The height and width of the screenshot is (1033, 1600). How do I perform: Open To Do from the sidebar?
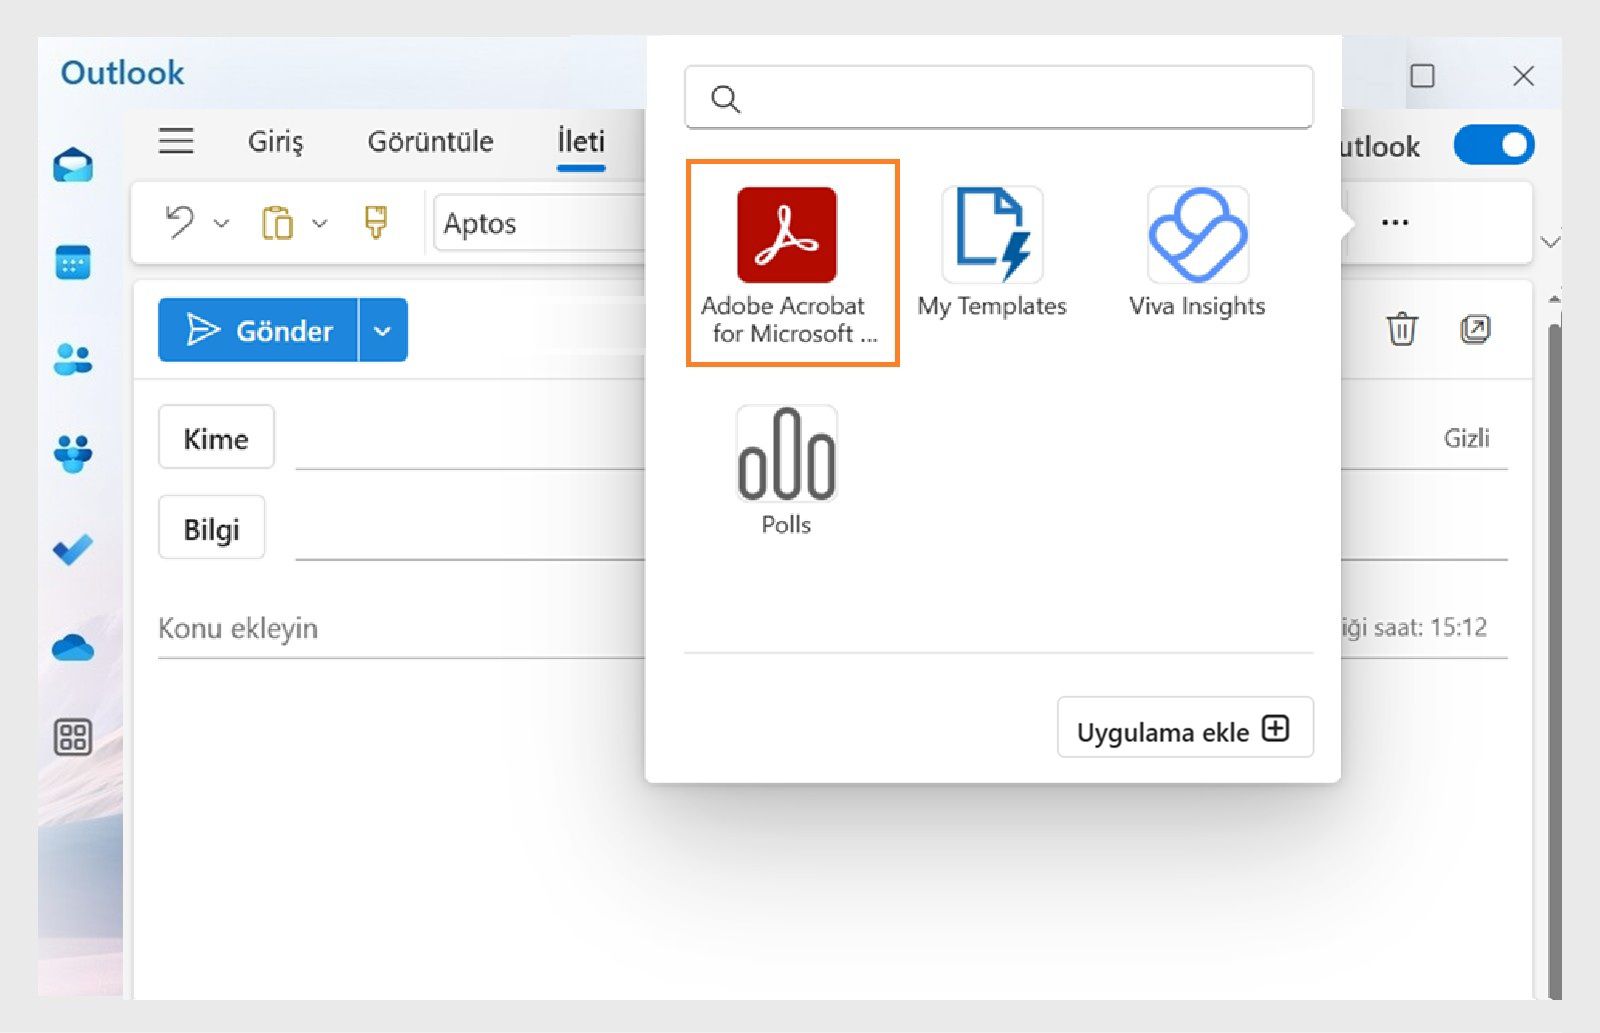coord(72,551)
